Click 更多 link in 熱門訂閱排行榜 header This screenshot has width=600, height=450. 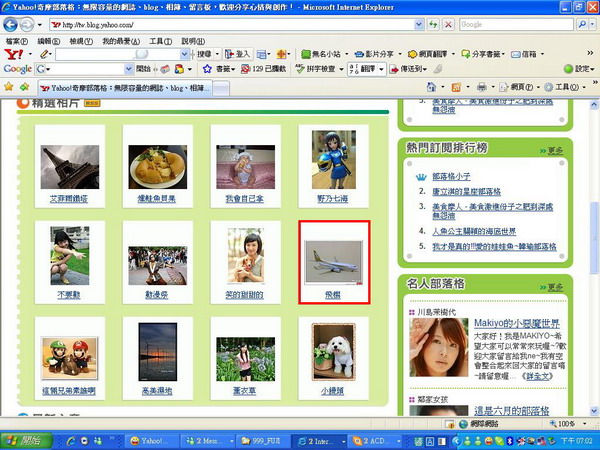tap(555, 151)
